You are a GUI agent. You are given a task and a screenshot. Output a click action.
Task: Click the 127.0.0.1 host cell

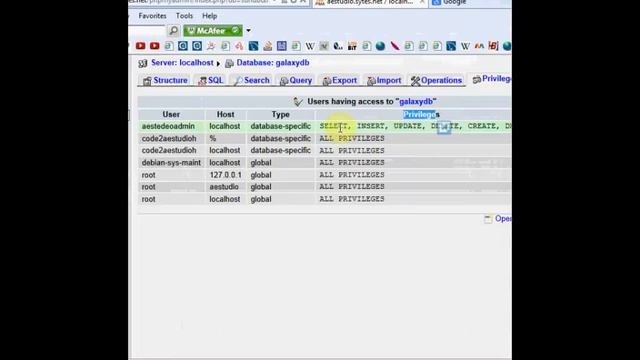(x=225, y=175)
